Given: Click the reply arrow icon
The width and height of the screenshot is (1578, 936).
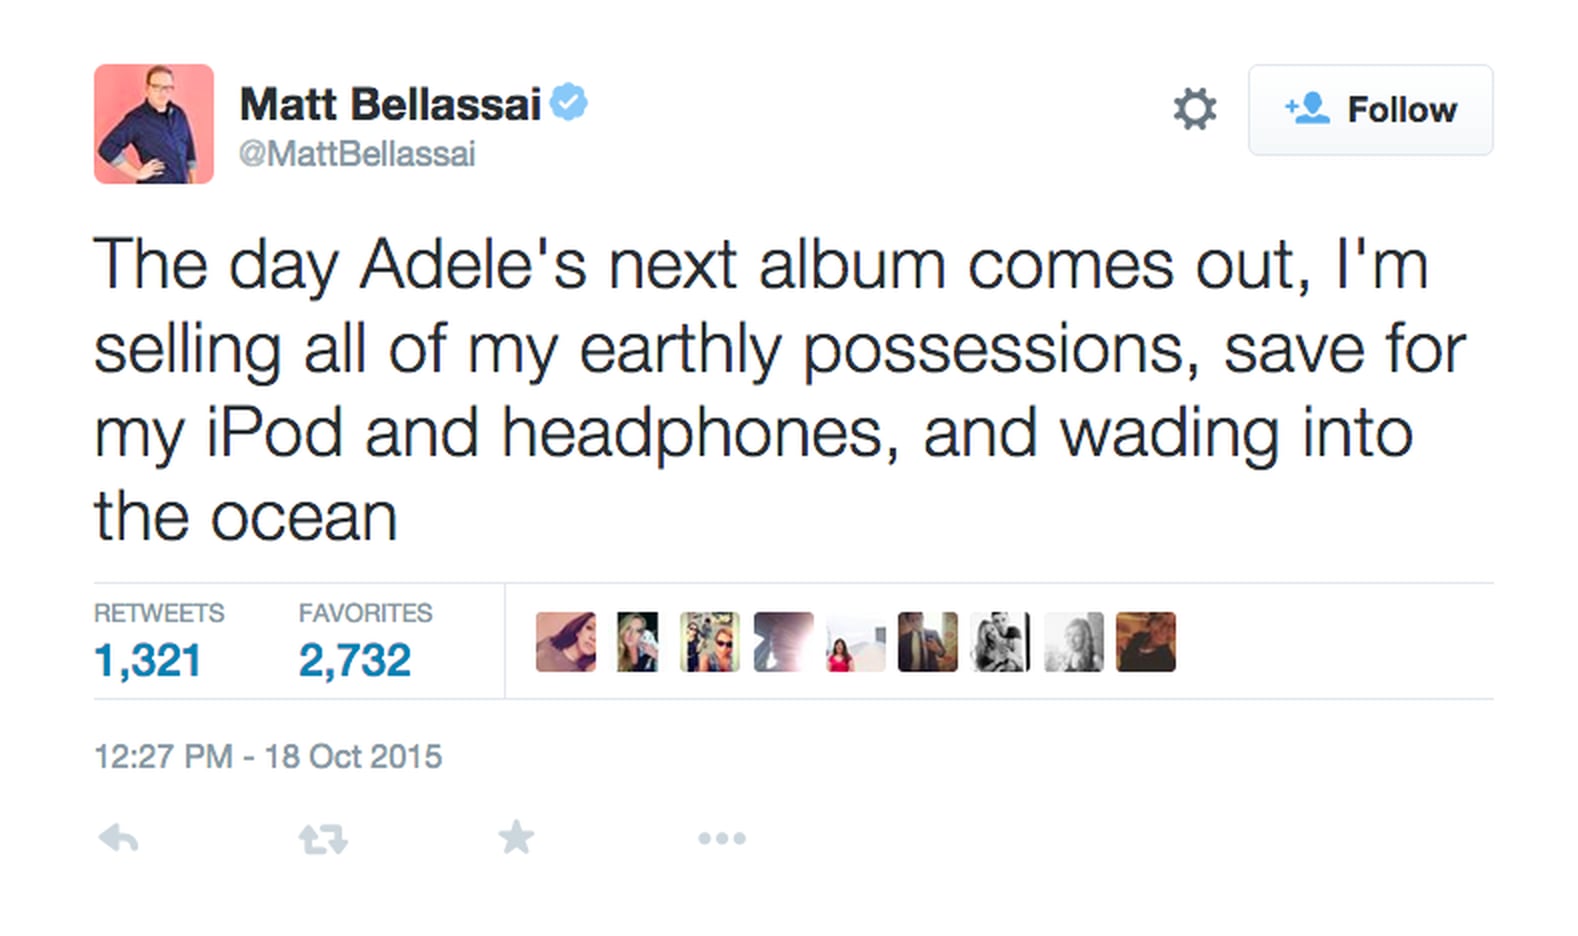Looking at the screenshot, I should click(117, 838).
